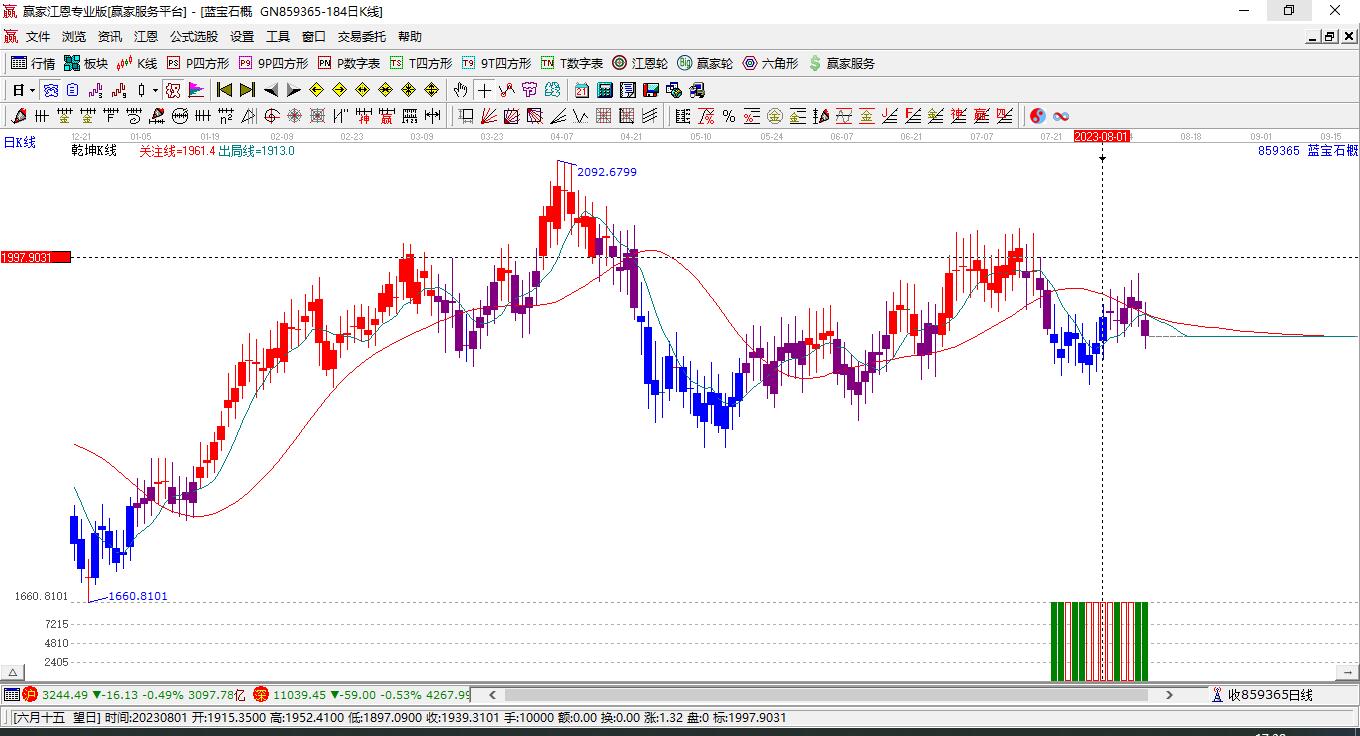Open the calendar icon in toolbar
1360x736 pixels.
point(582,90)
